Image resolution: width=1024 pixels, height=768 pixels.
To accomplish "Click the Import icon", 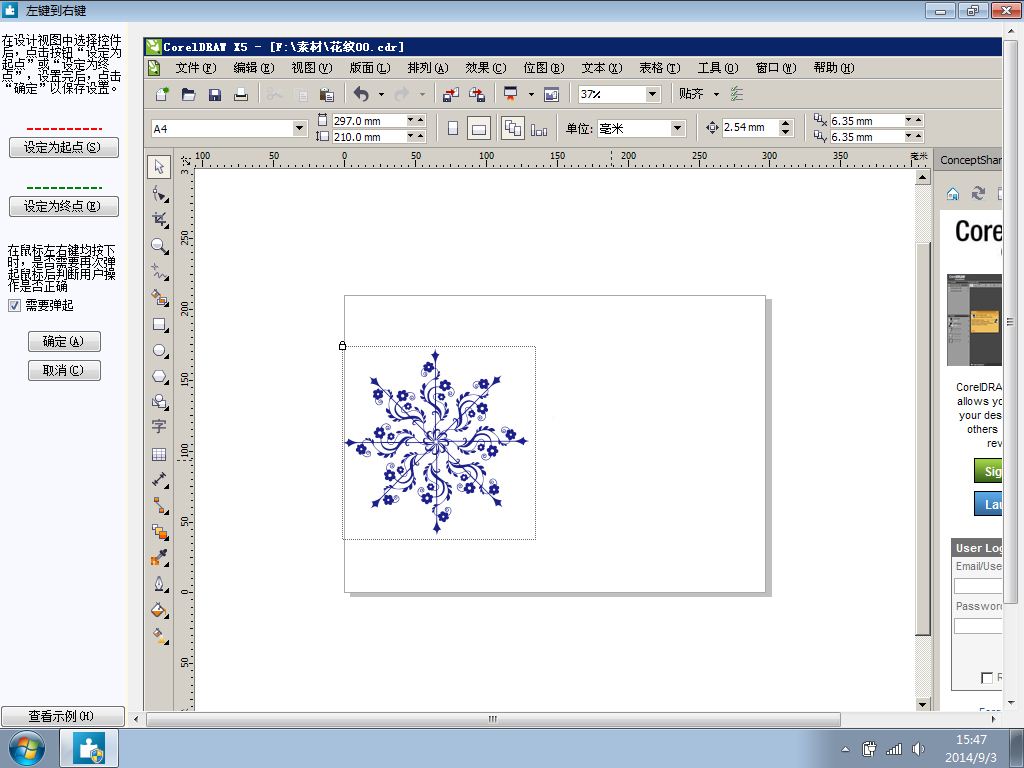I will tap(451, 94).
